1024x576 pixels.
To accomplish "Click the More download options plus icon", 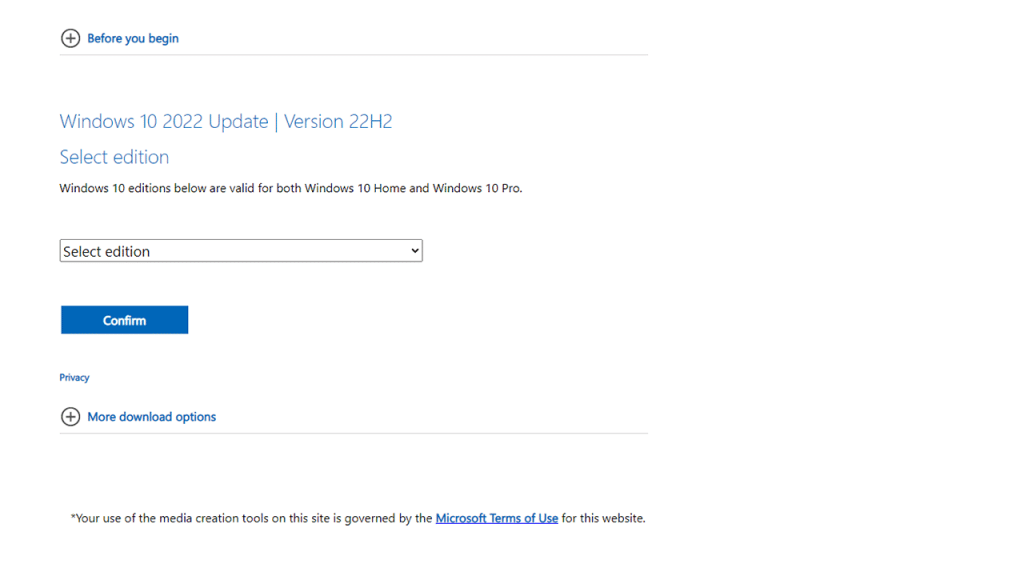I will pos(71,417).
